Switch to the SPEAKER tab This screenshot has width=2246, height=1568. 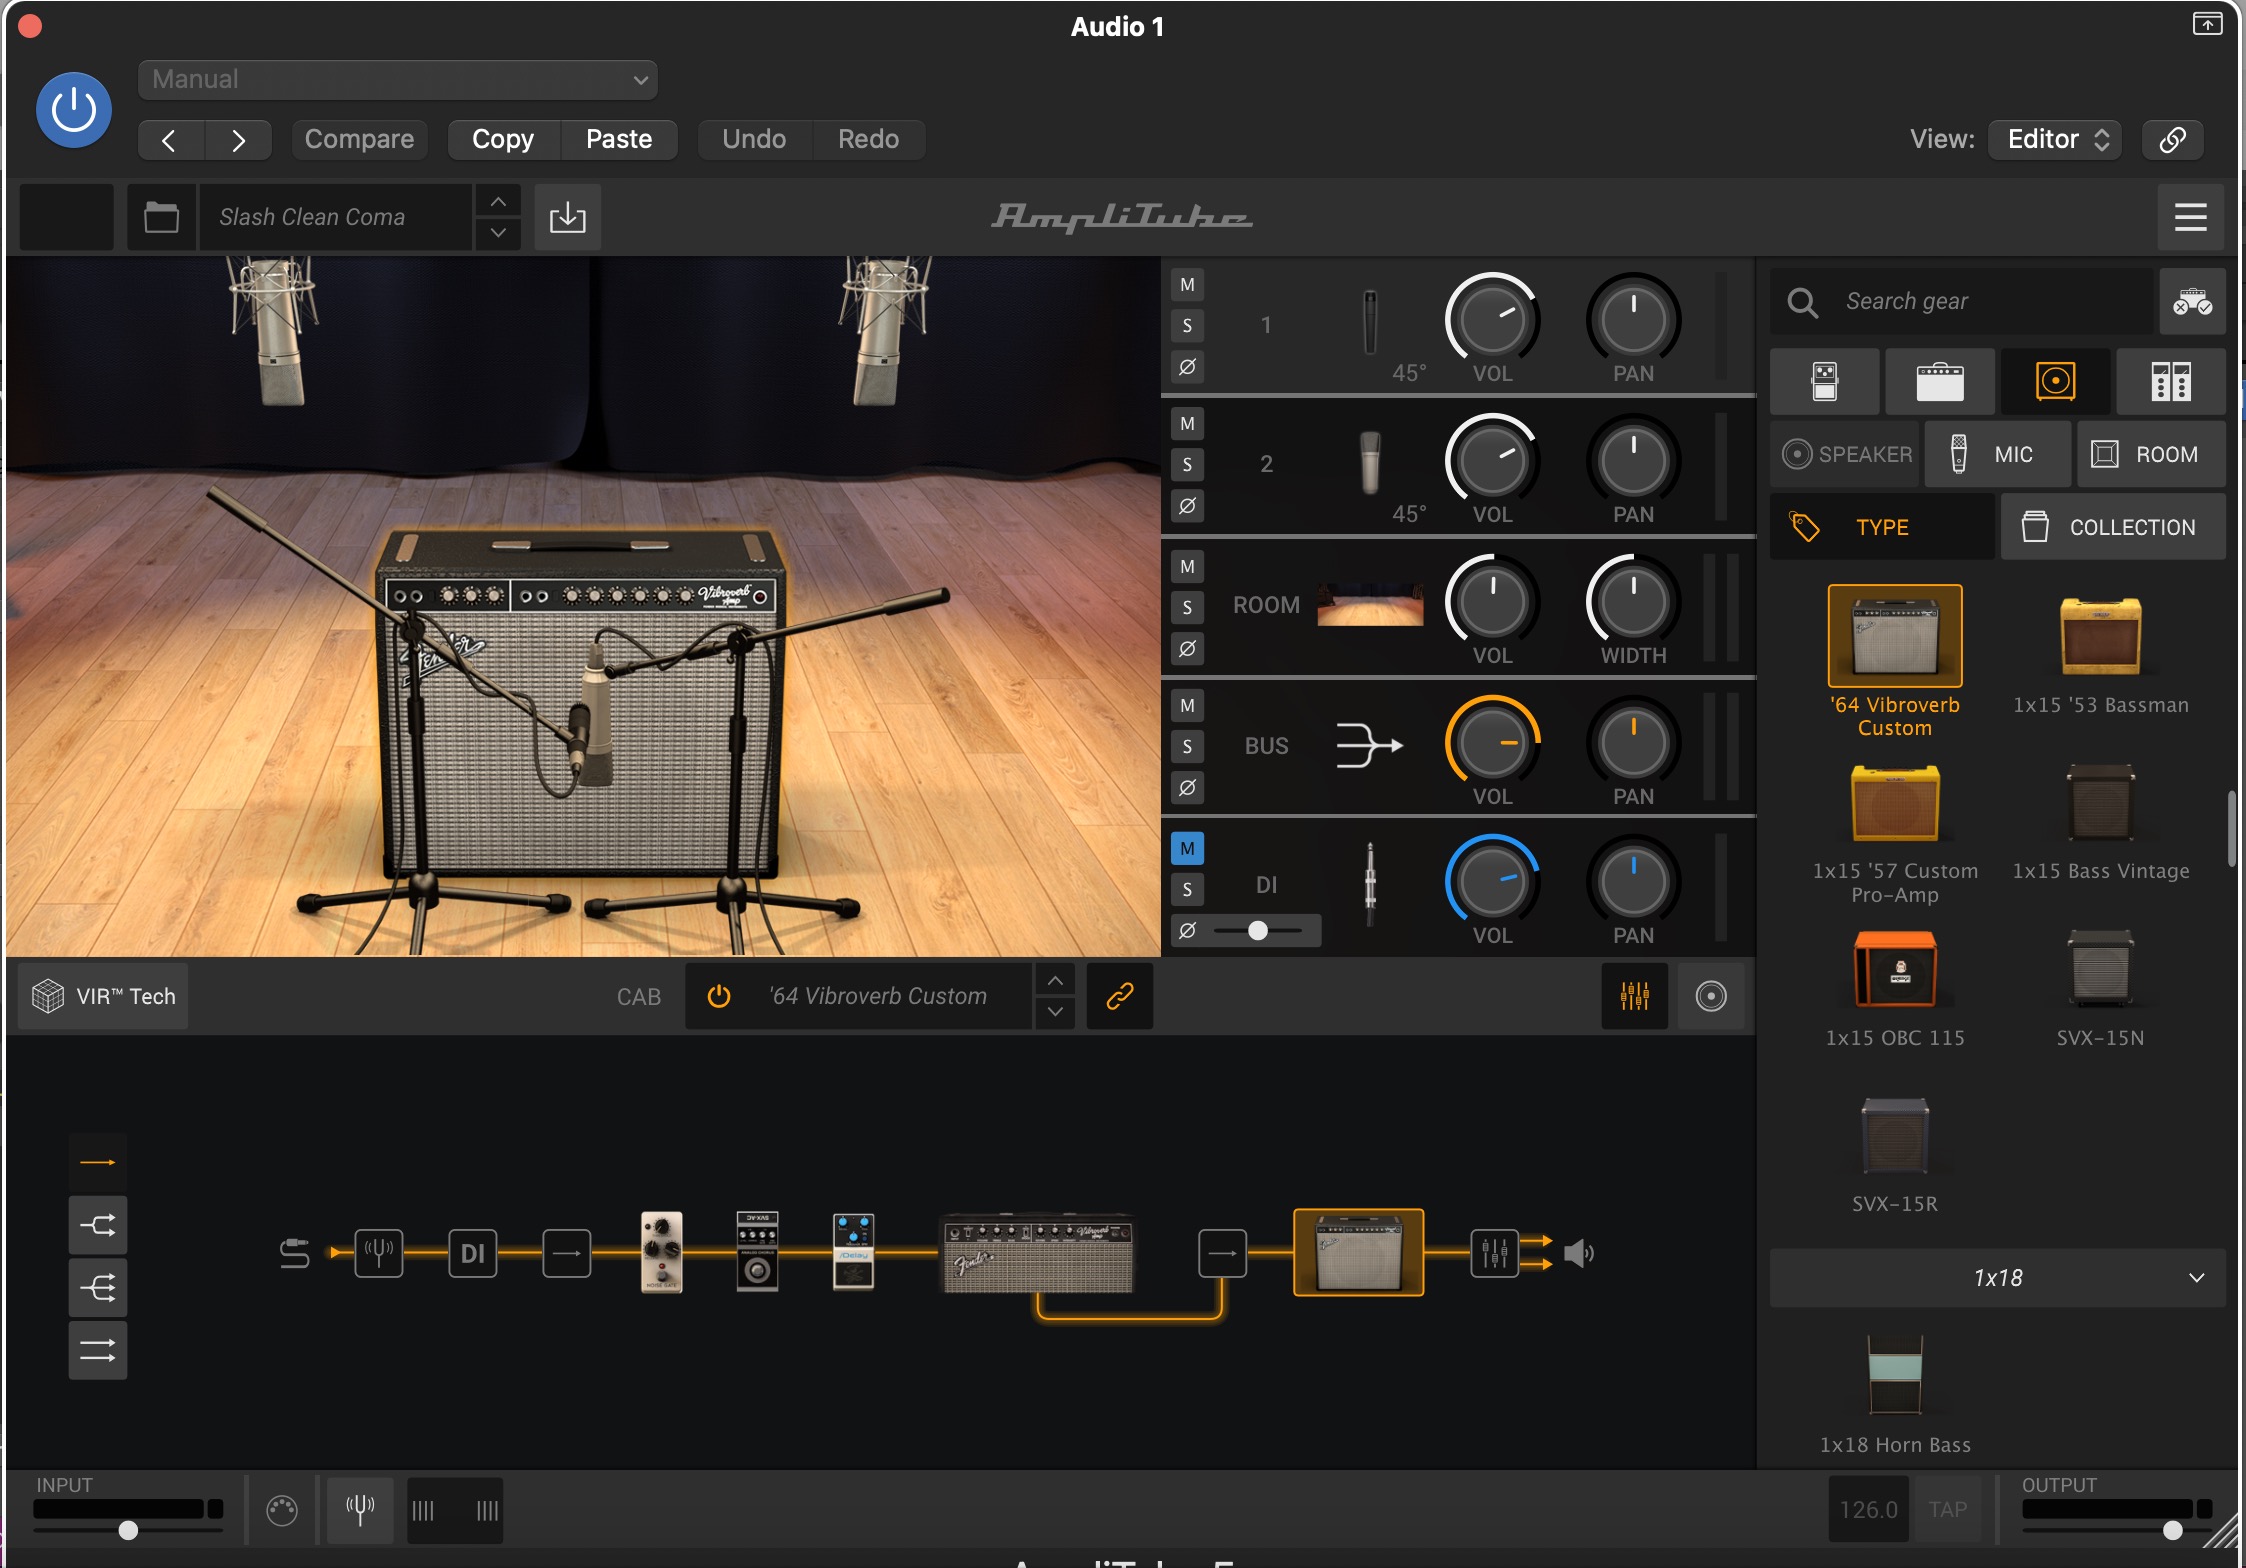coord(1847,454)
